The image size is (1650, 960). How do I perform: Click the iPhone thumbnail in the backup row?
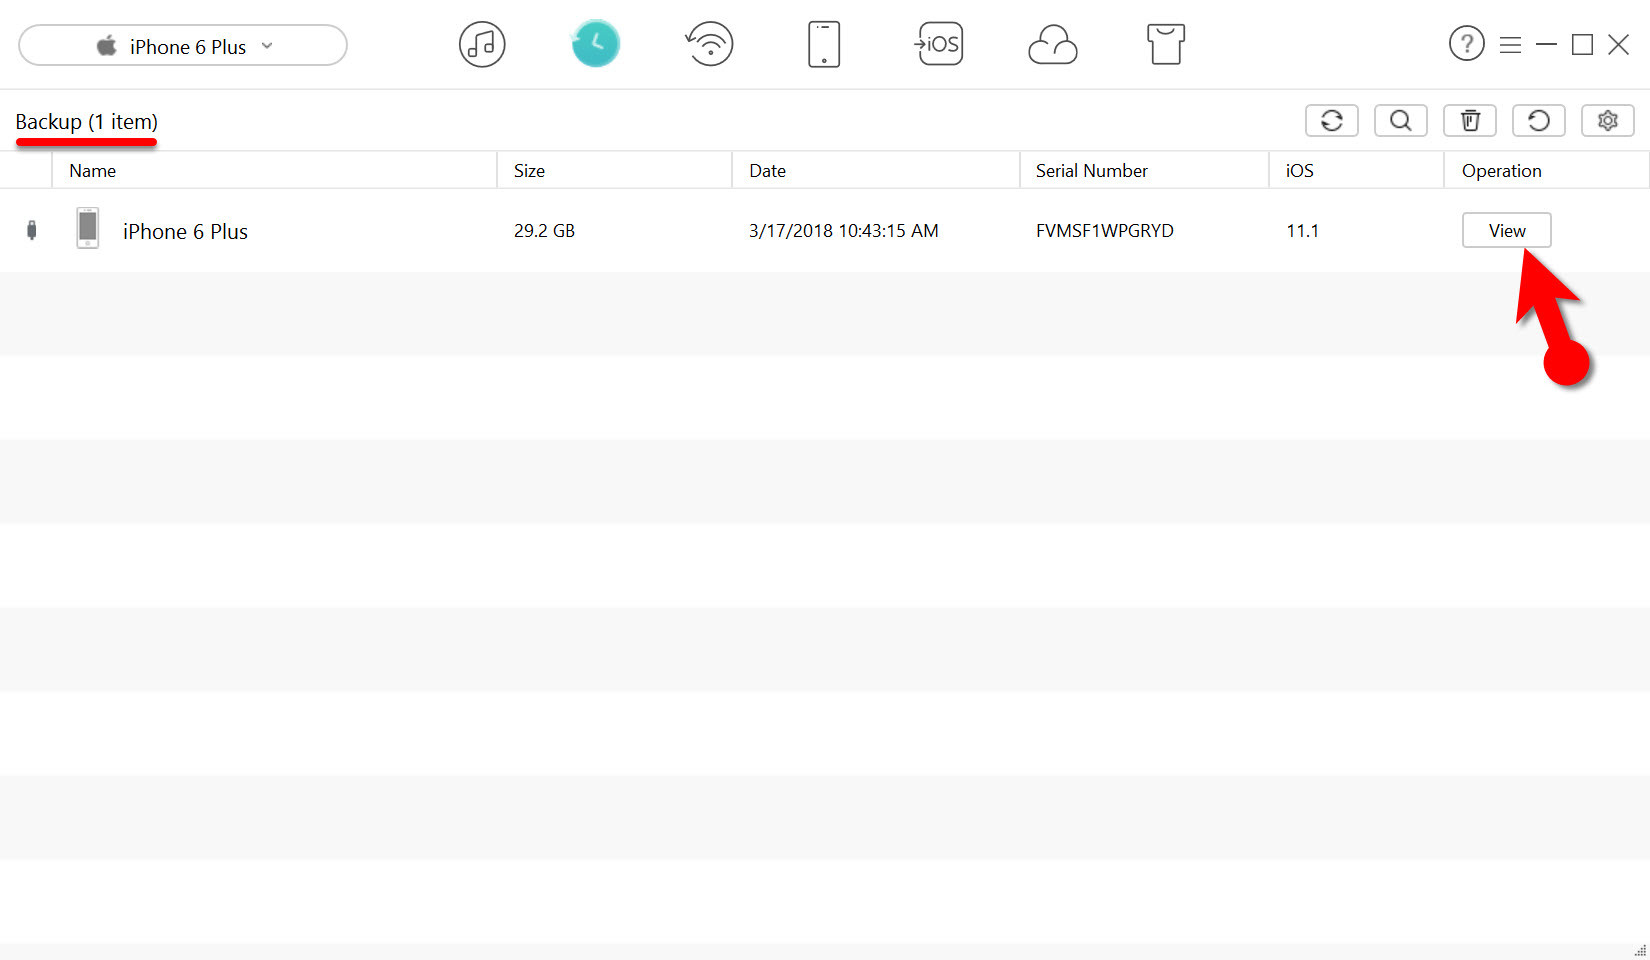pyautogui.click(x=88, y=228)
